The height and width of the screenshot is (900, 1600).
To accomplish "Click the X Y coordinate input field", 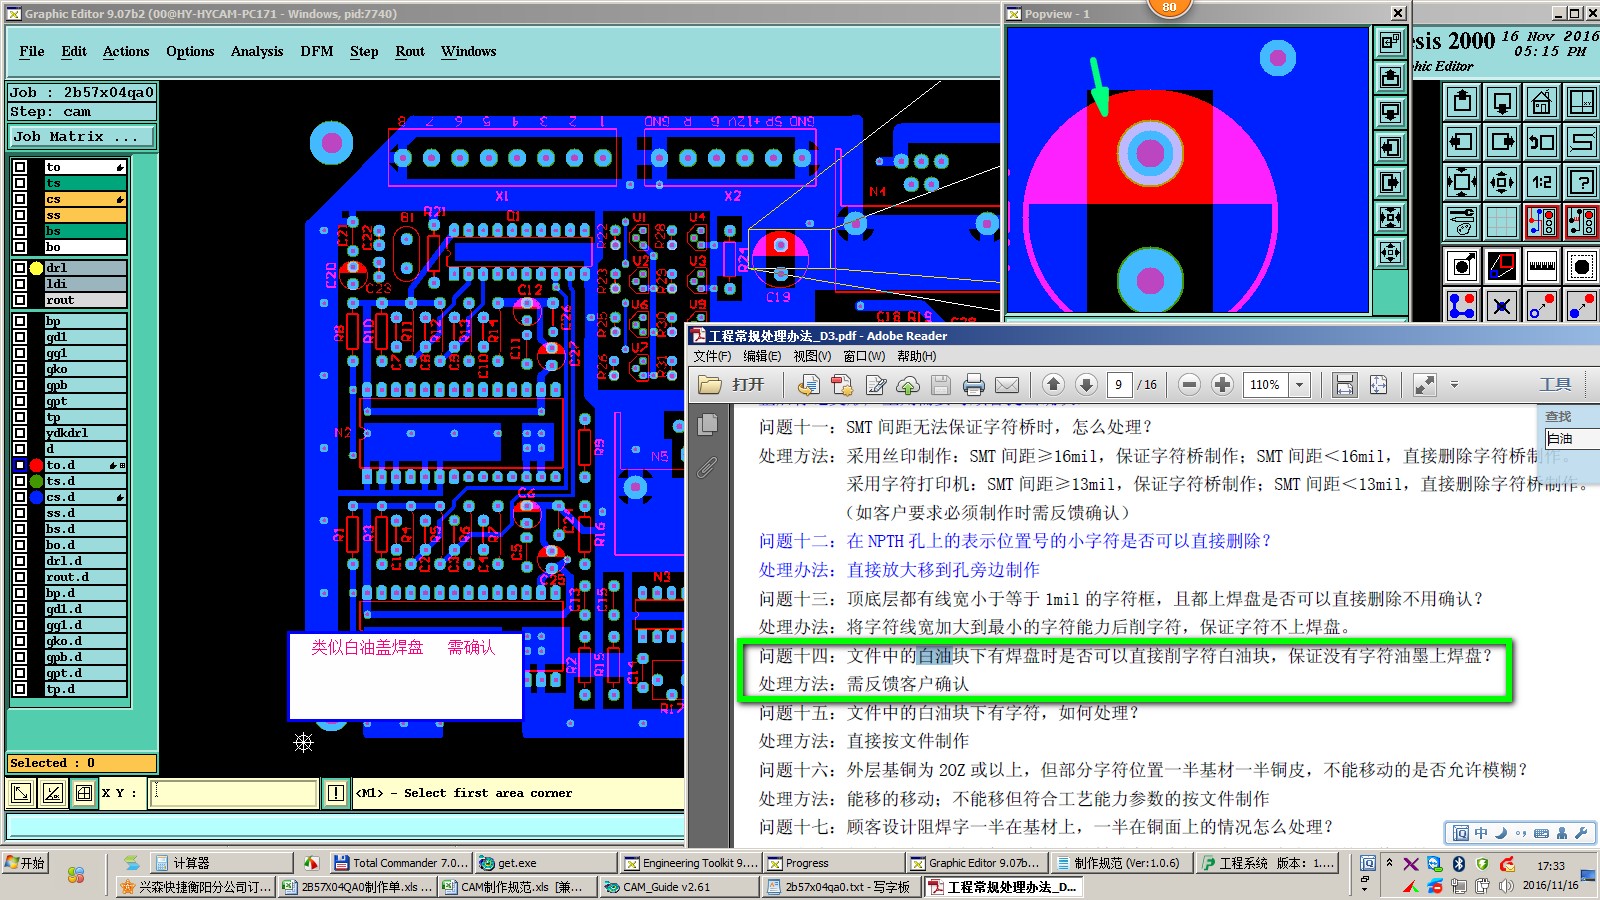I will point(234,793).
